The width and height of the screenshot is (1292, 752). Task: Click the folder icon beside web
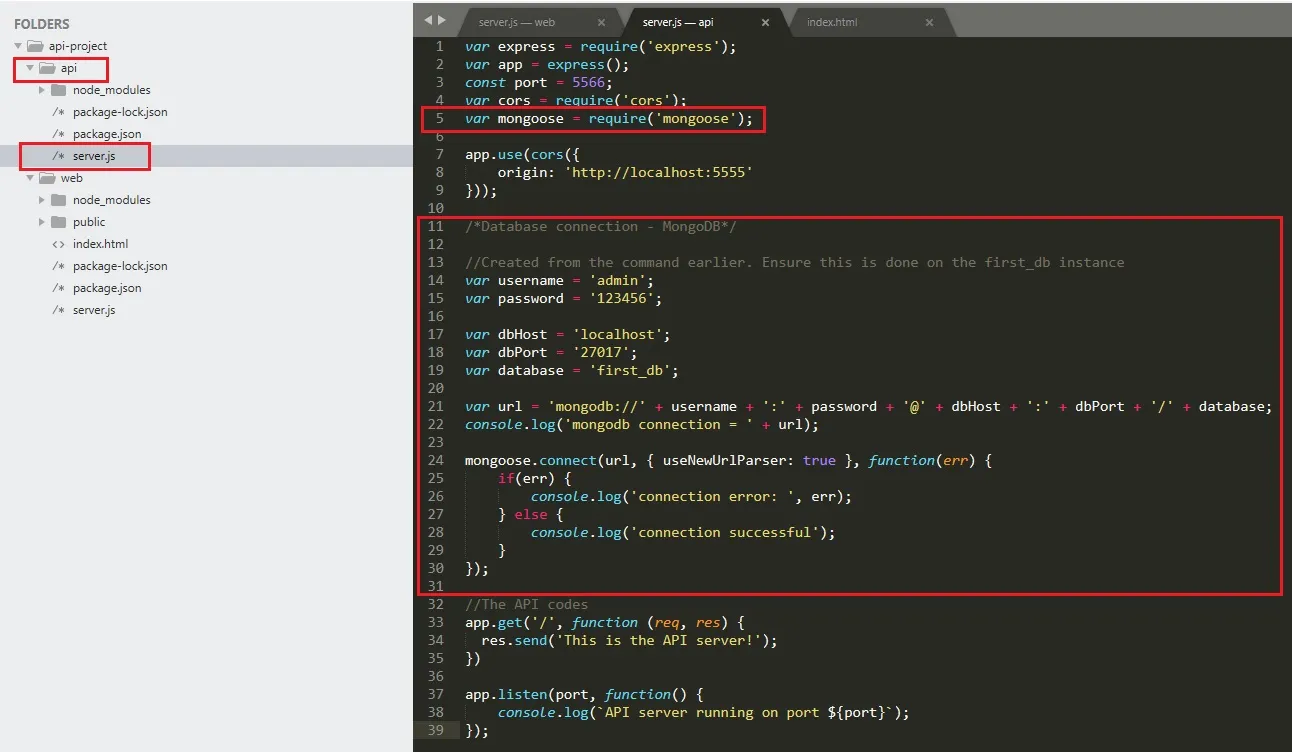pyautogui.click(x=47, y=178)
